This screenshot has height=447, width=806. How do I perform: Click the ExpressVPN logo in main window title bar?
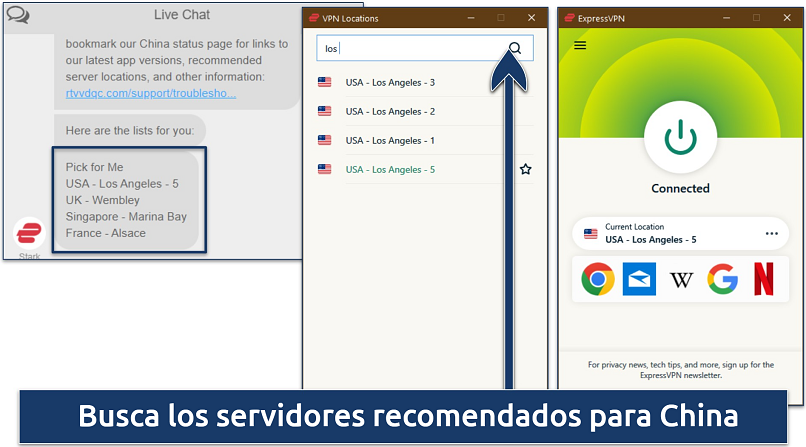569,18
